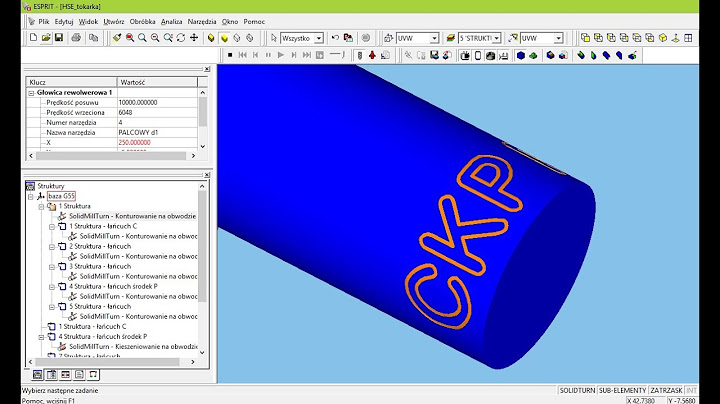The height and width of the screenshot is (404, 720).
Task: Open the Edytuj menu
Action: [x=64, y=22]
